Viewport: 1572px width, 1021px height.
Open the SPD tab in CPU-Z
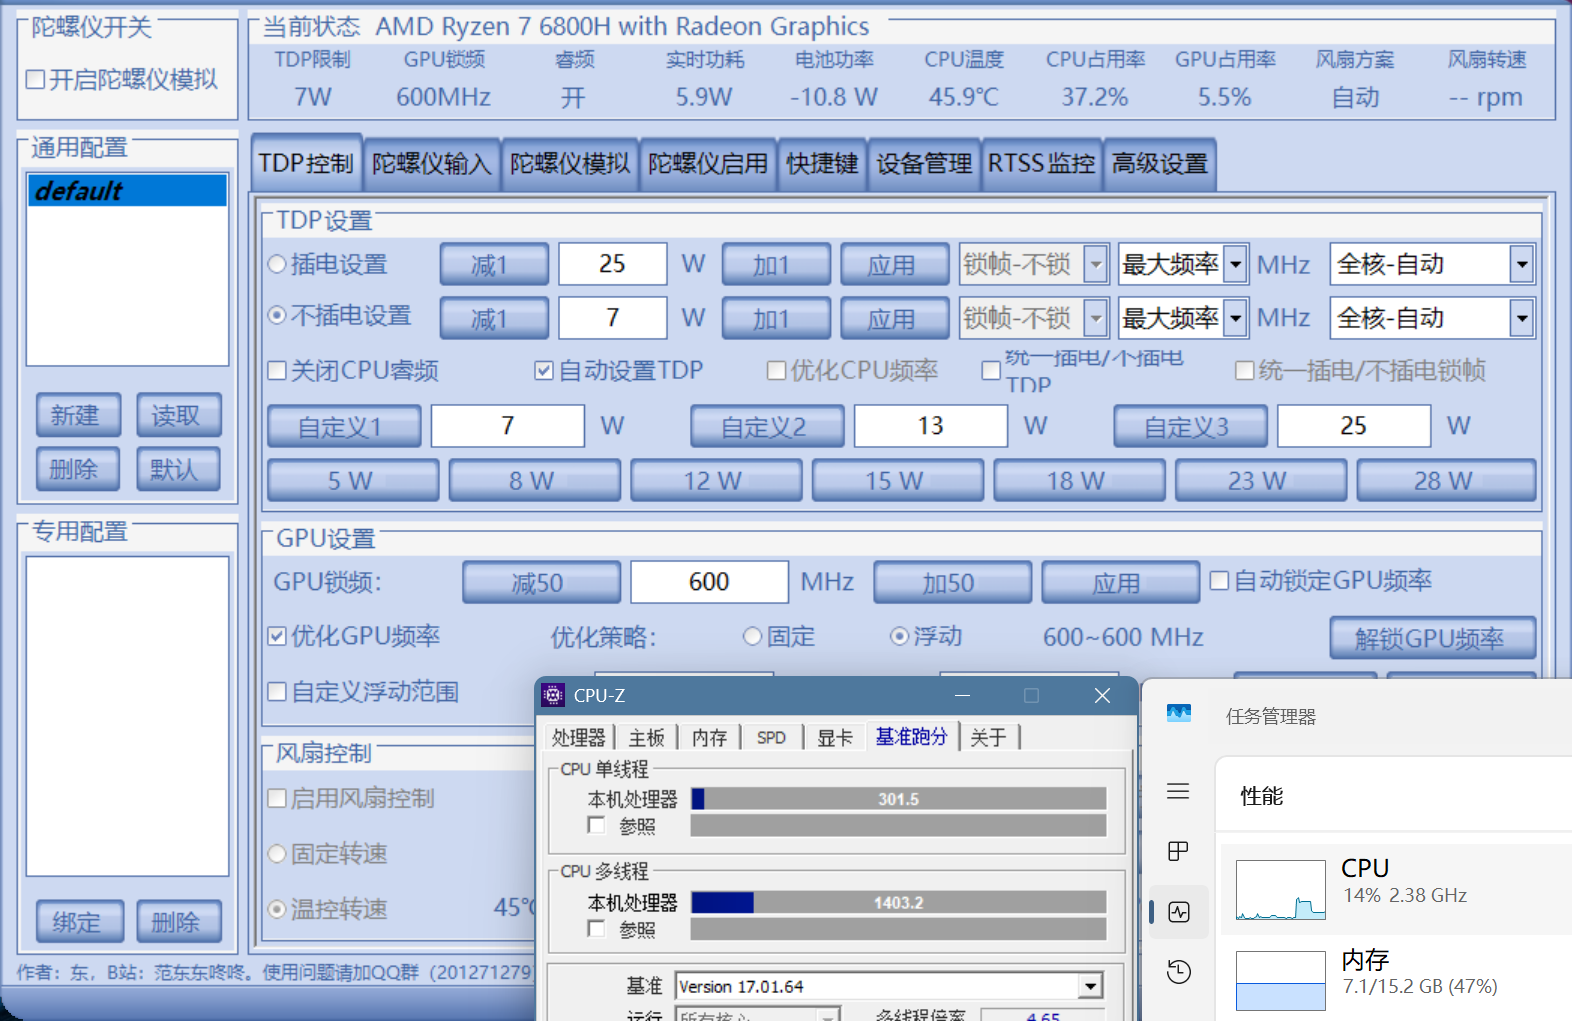771,737
